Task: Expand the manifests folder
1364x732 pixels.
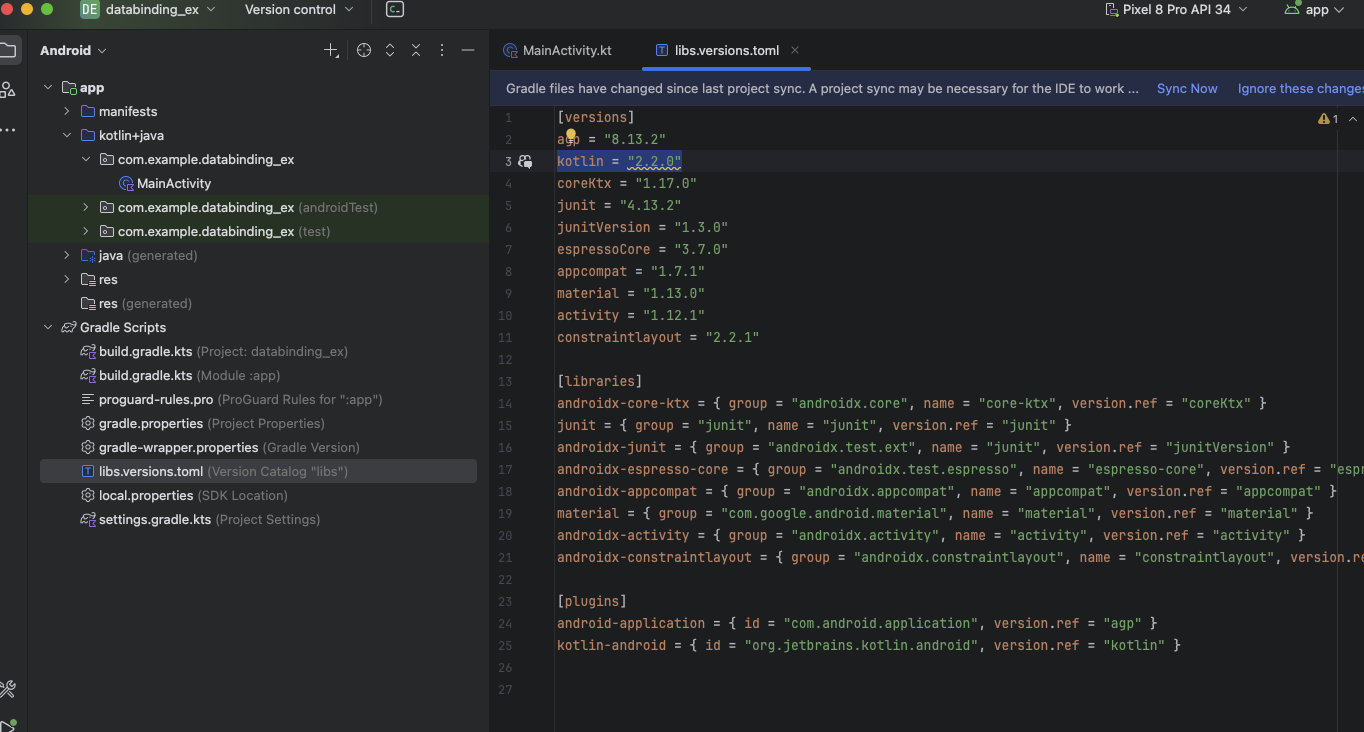Action: (x=67, y=111)
